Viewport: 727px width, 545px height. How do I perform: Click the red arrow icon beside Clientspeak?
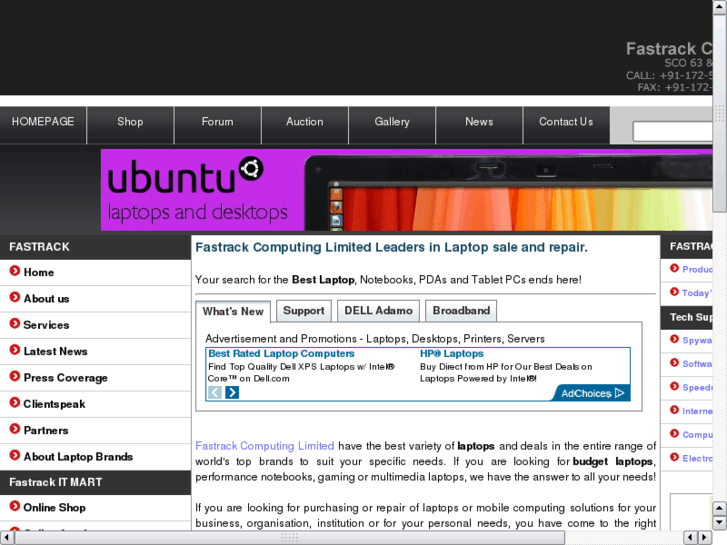click(x=15, y=402)
